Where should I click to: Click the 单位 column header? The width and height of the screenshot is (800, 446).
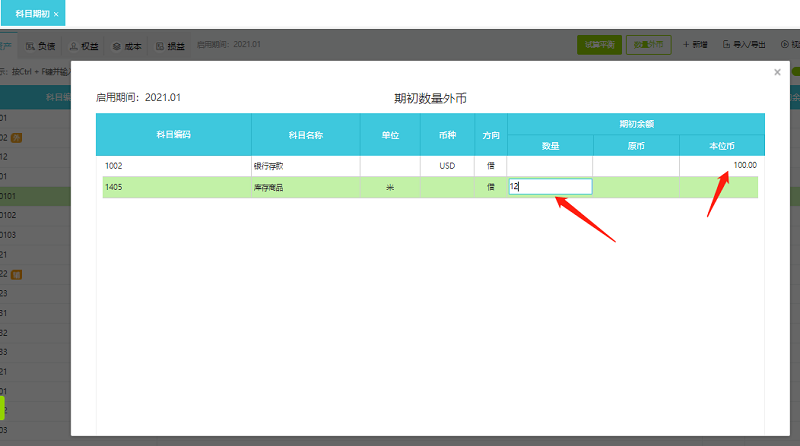[390, 135]
